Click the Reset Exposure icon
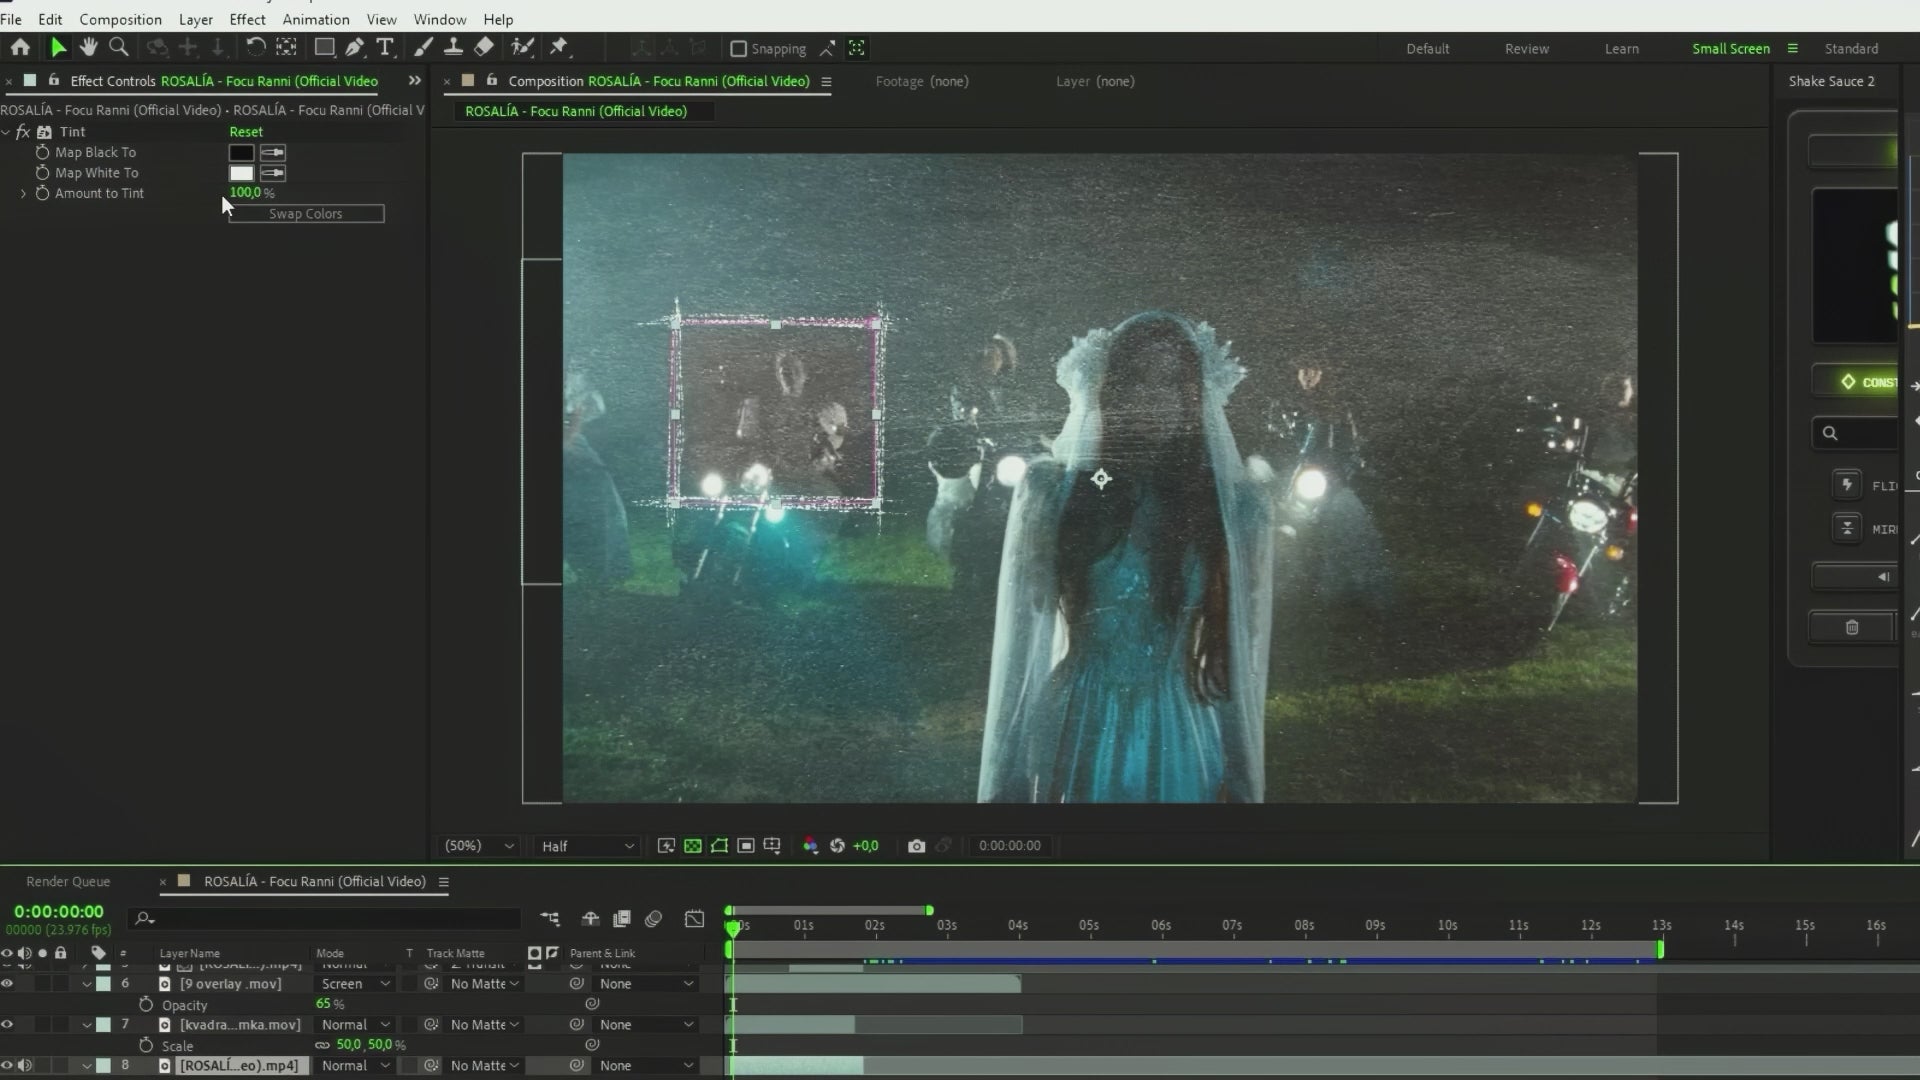The image size is (1920, 1080). [837, 846]
